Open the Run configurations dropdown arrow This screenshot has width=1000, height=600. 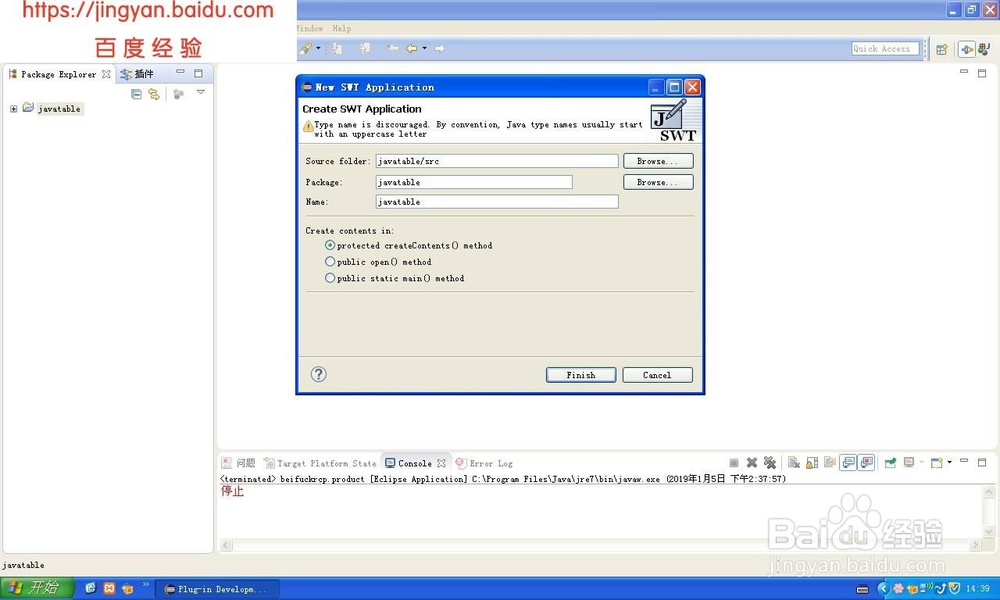[x=318, y=47]
